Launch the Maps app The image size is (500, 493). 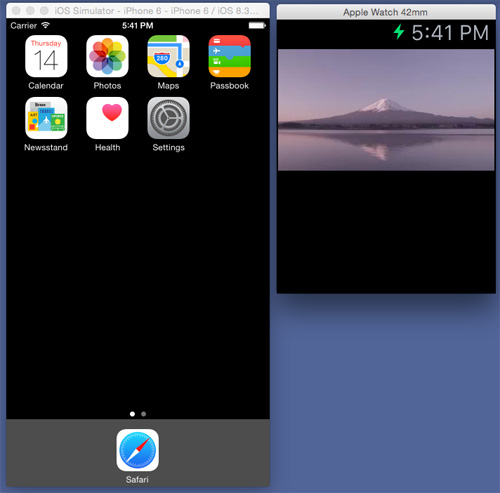[x=168, y=56]
